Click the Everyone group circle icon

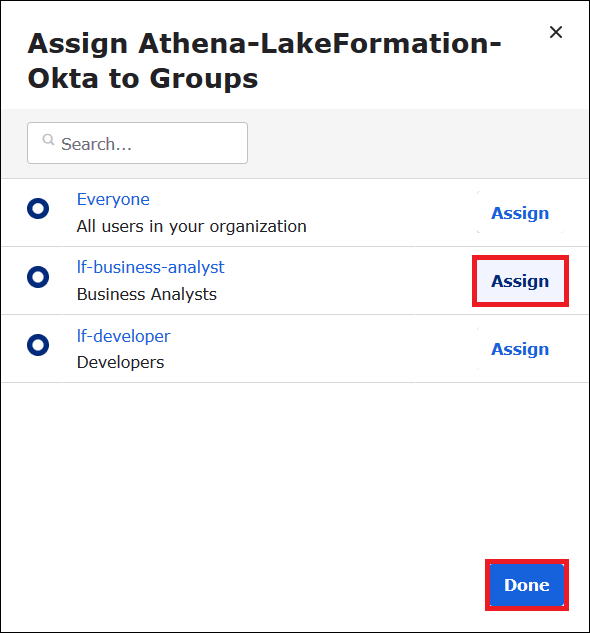pos(38,209)
